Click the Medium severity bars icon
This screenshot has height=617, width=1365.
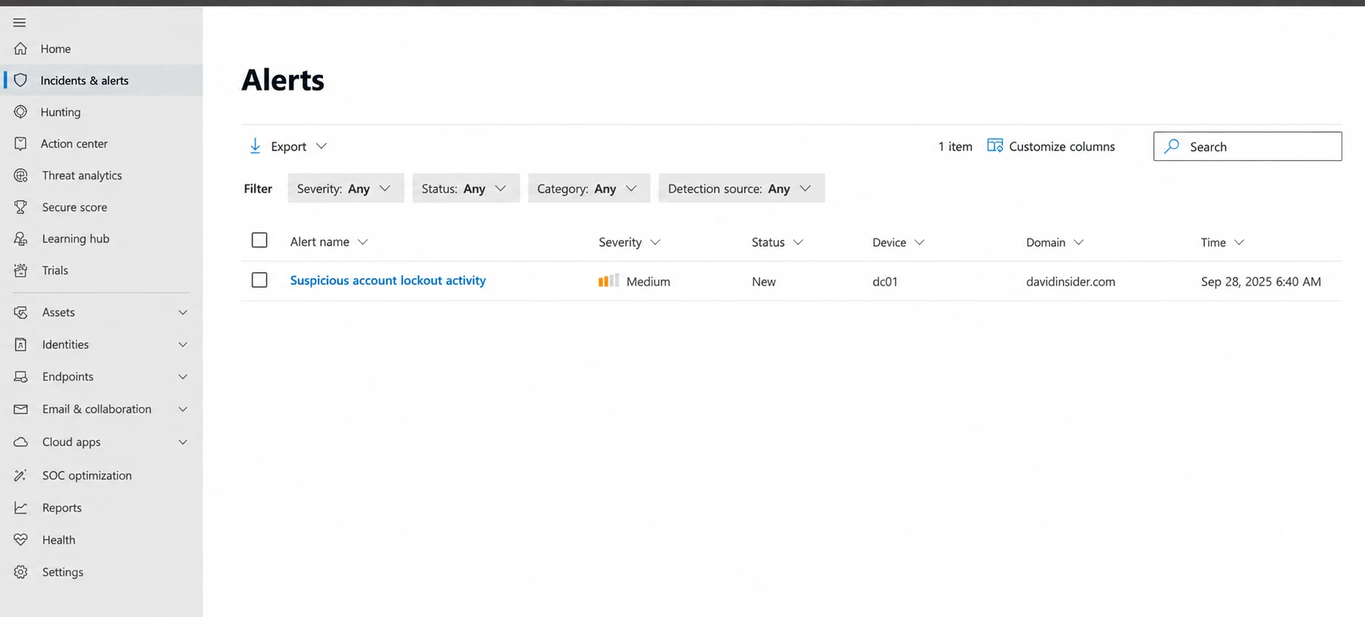609,281
